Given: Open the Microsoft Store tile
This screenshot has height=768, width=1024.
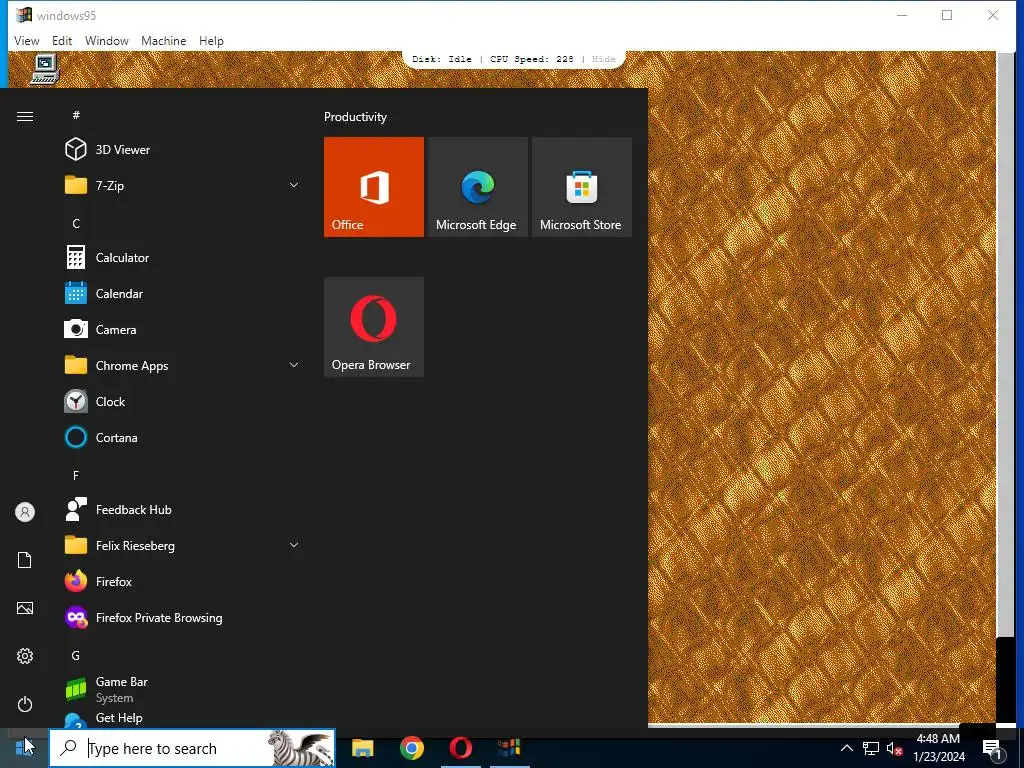Looking at the screenshot, I should point(581,187).
